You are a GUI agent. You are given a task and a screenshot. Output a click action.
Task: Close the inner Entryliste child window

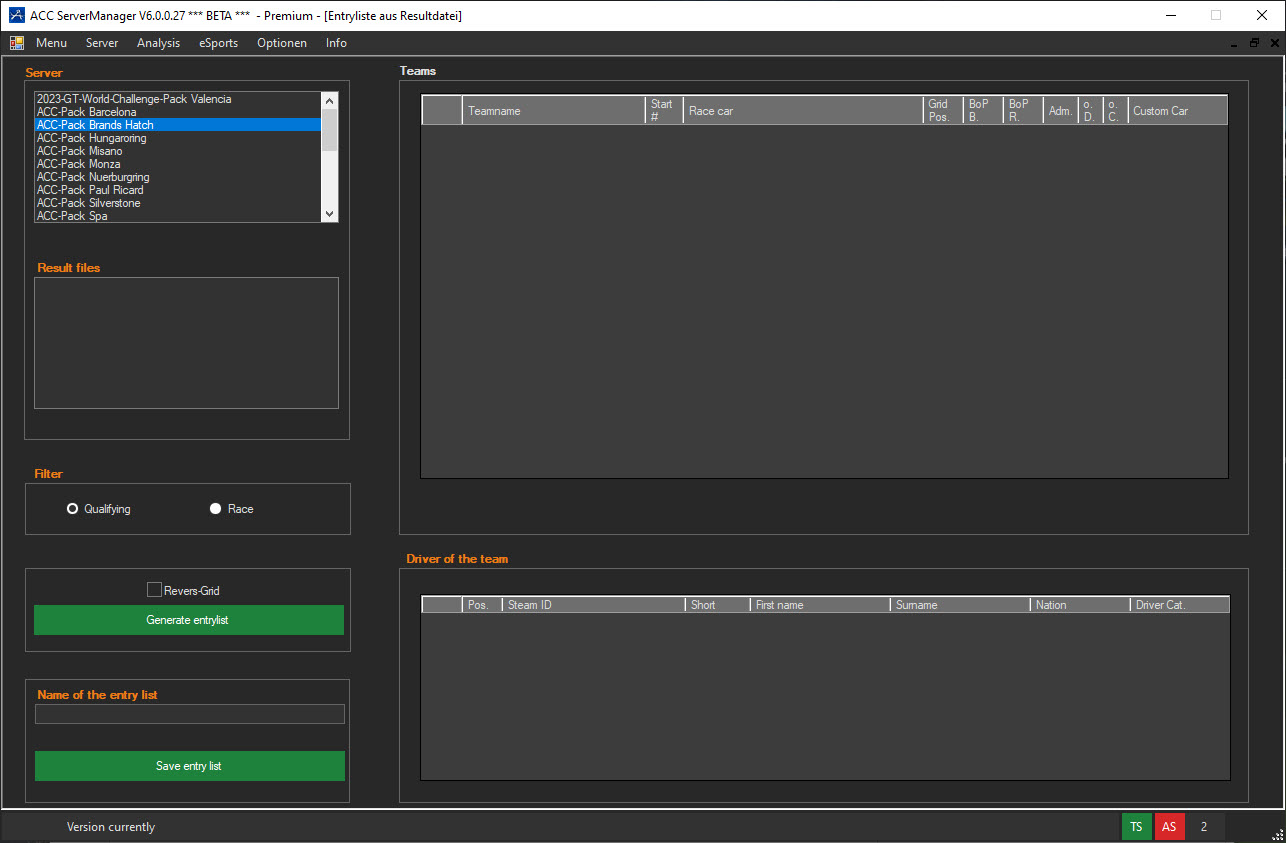(1274, 43)
